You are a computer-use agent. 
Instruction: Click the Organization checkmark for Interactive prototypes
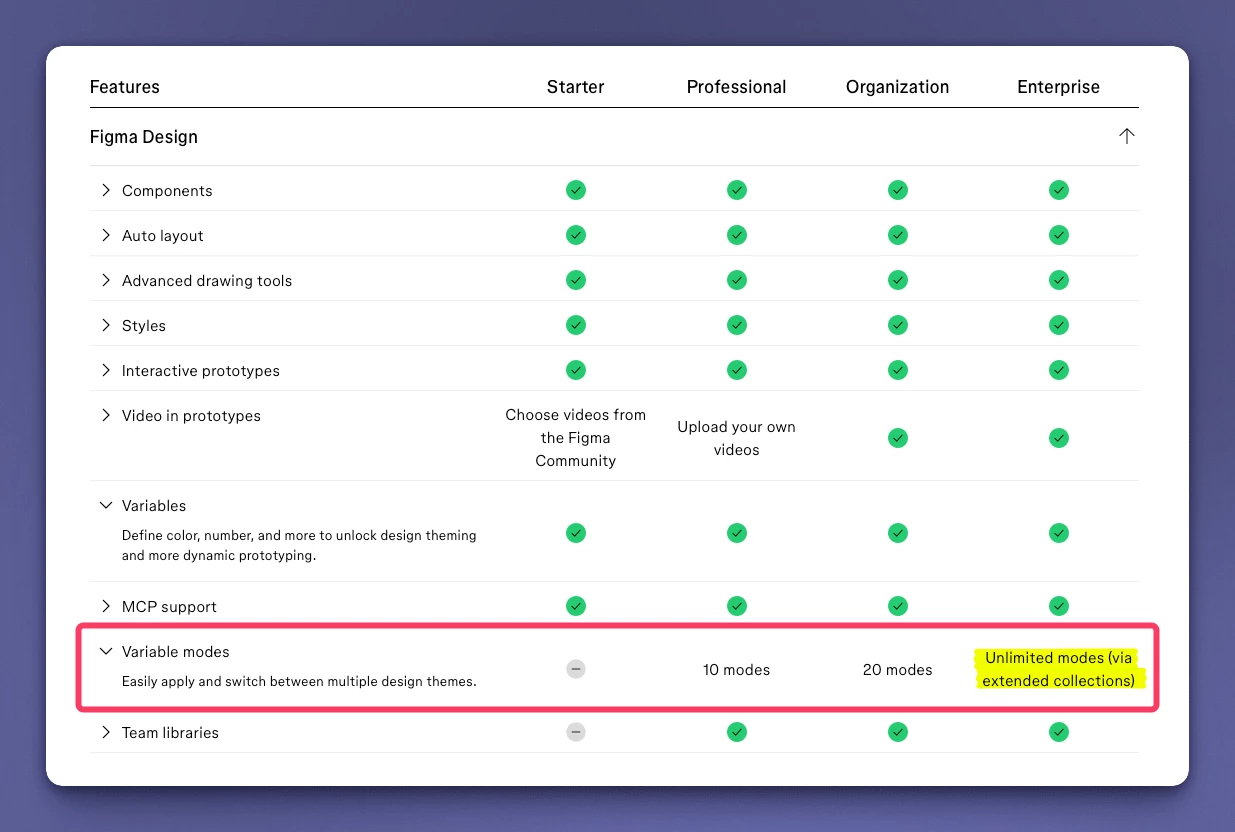[898, 370]
